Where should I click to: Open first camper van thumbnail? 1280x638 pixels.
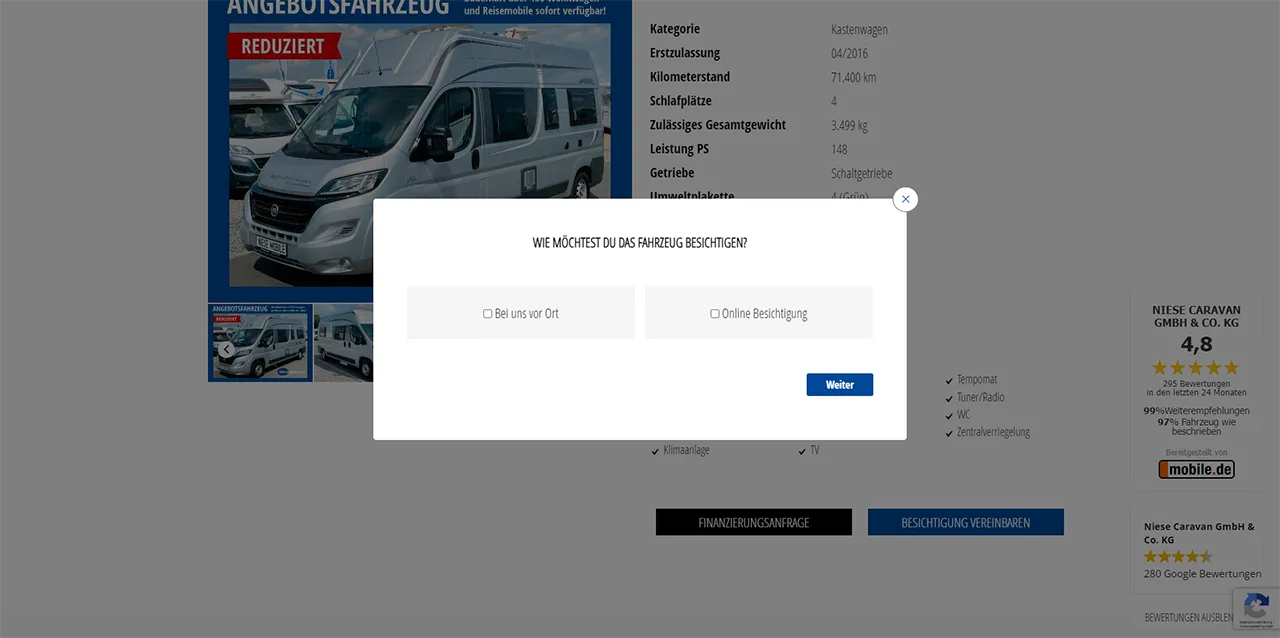point(260,343)
